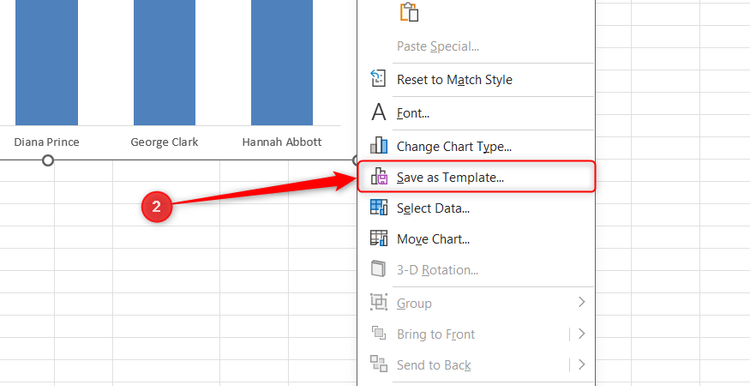Click the Send to Back icon
The height and width of the screenshot is (386, 750).
pyautogui.click(x=379, y=364)
